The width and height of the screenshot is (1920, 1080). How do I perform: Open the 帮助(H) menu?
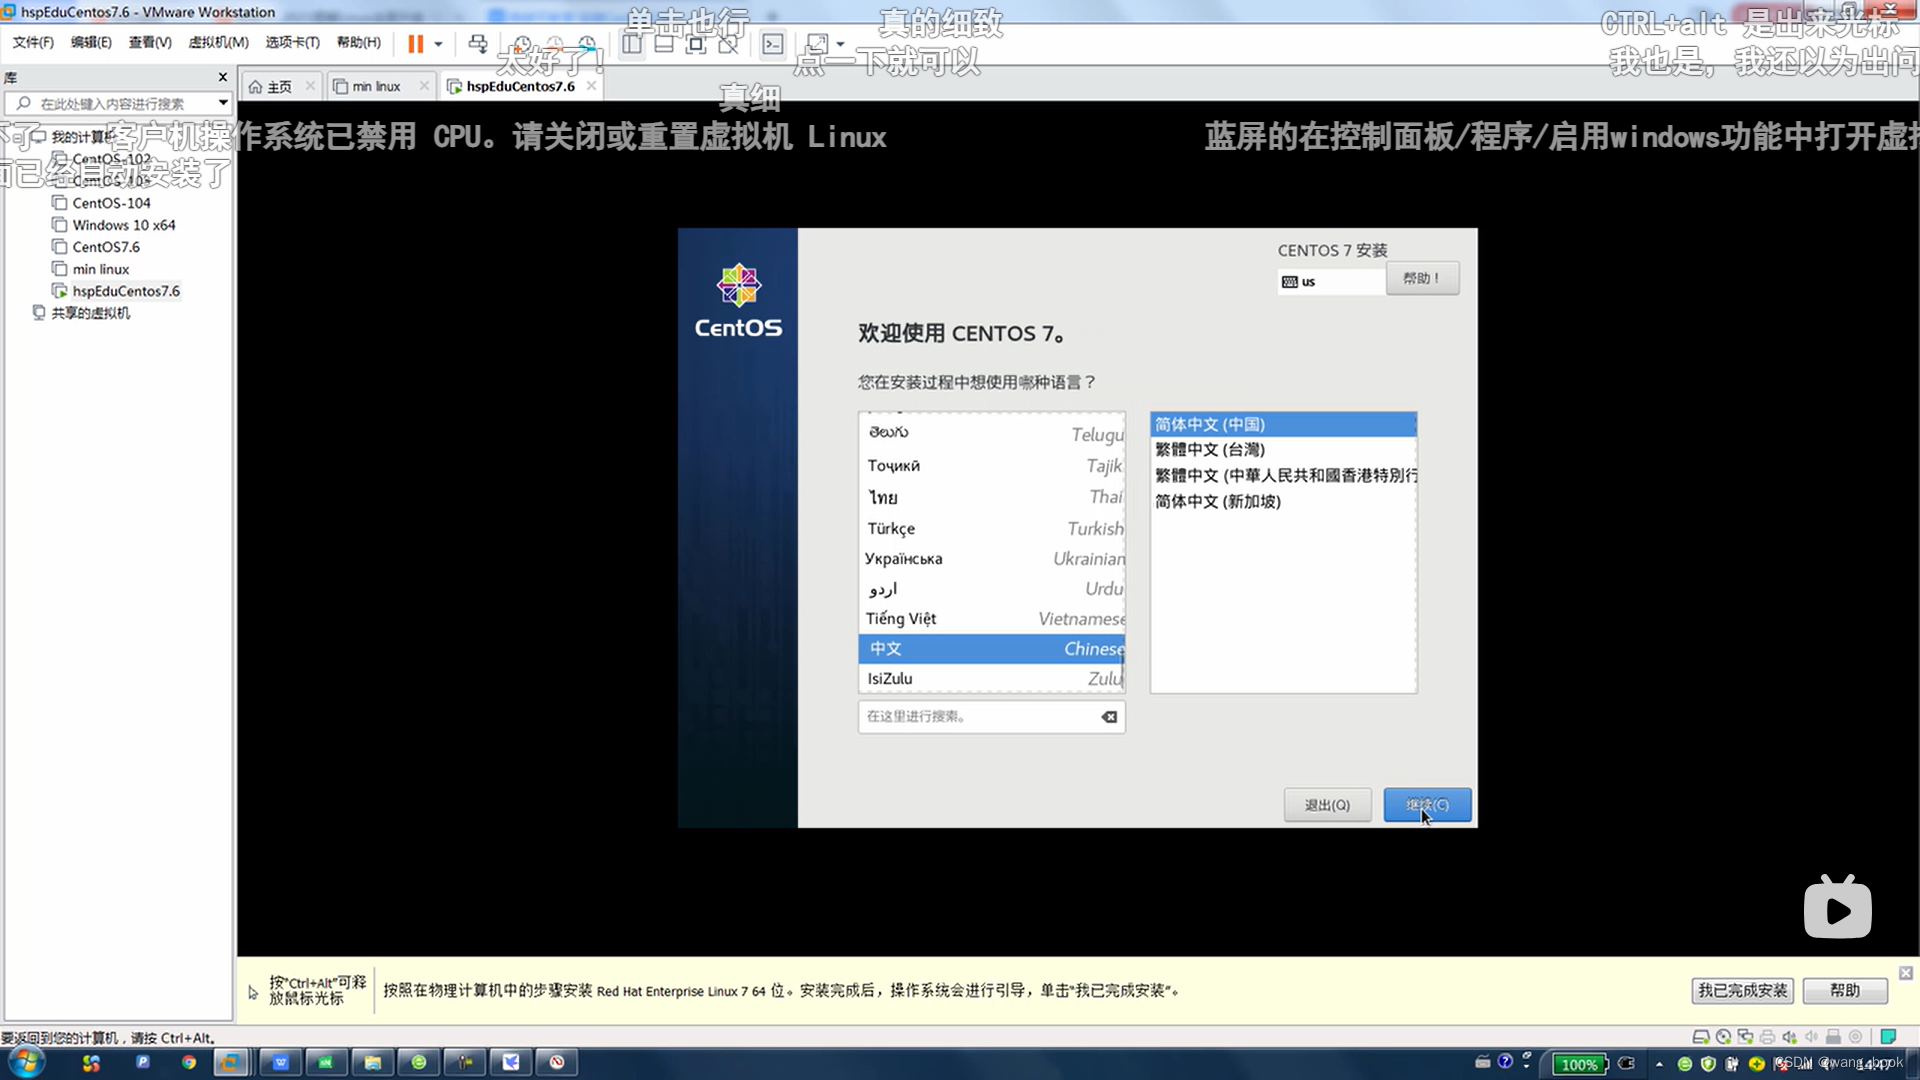pos(359,42)
